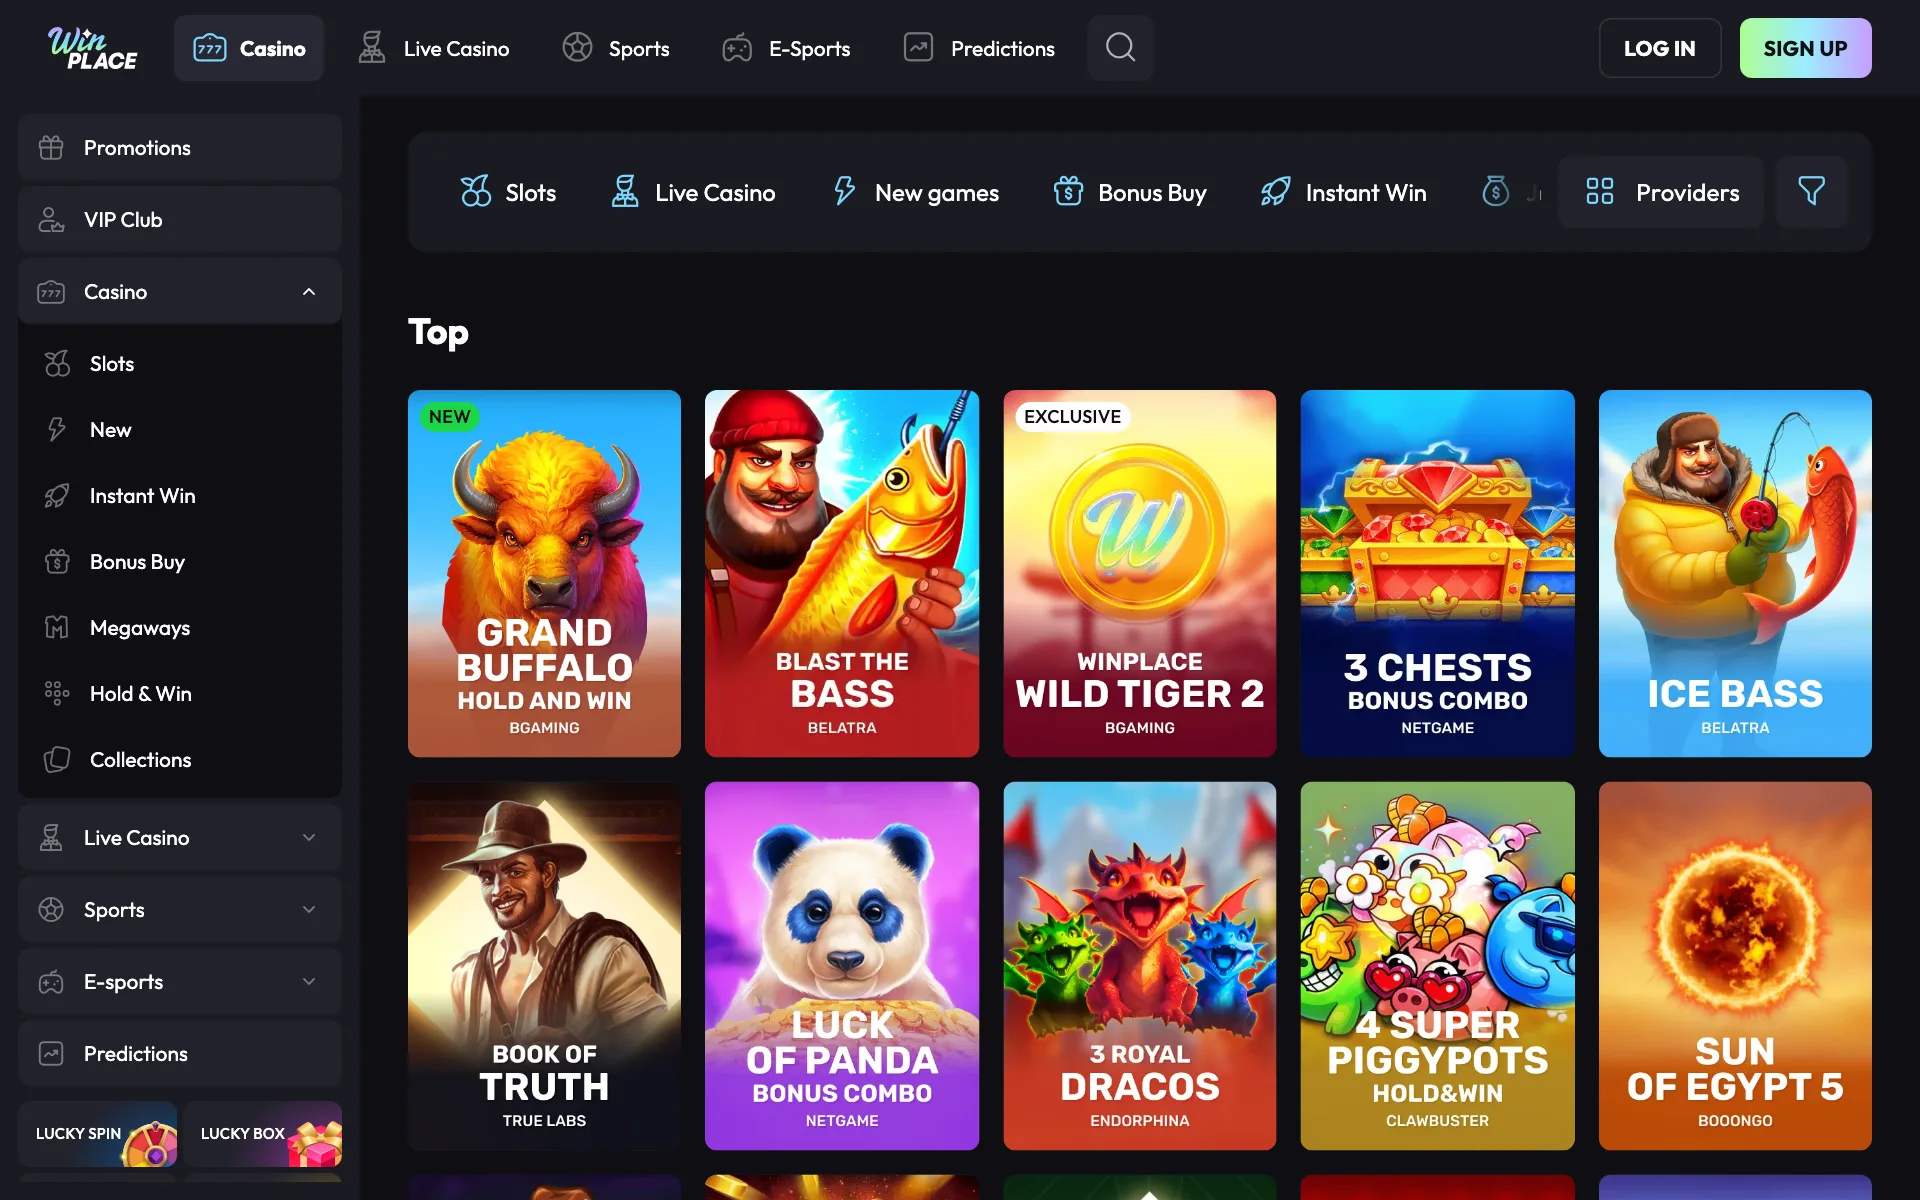
Task: Click the VIP Club icon in sidebar
Action: (51, 220)
